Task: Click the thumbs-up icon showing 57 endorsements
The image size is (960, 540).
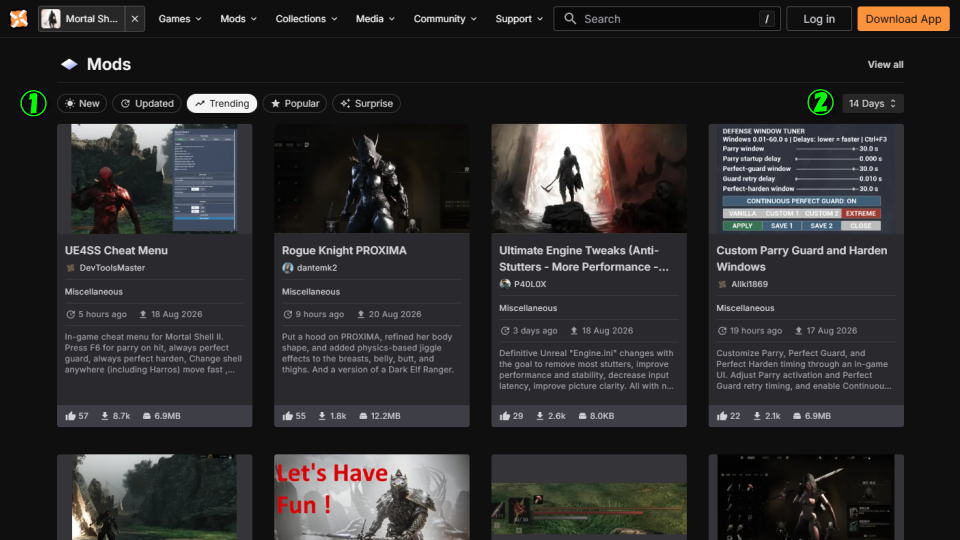Action: point(70,416)
